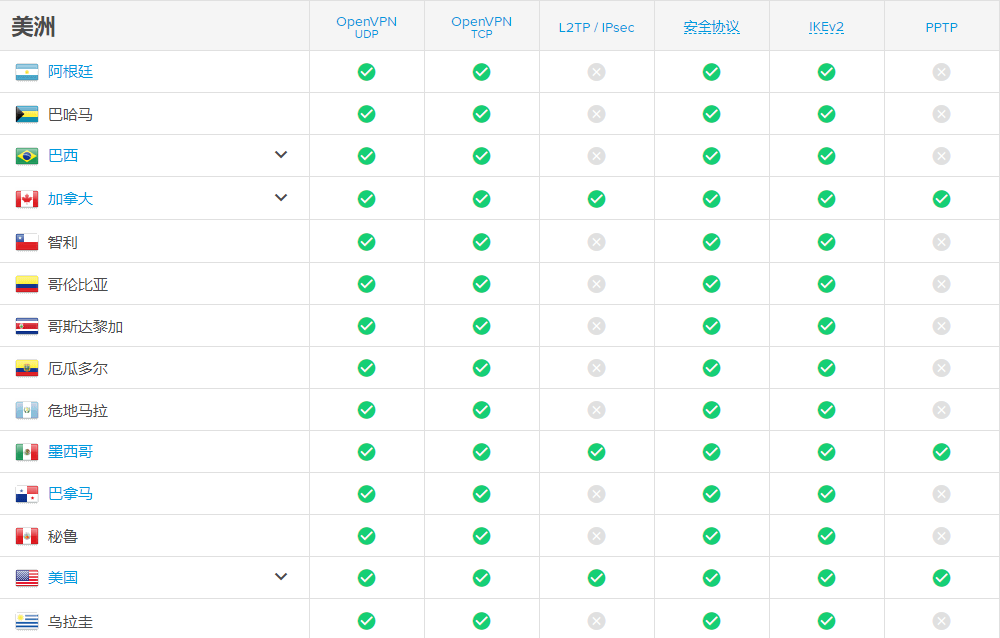Open the 巴拿马 country link
Viewport: 1000px width, 638px height.
(x=70, y=494)
